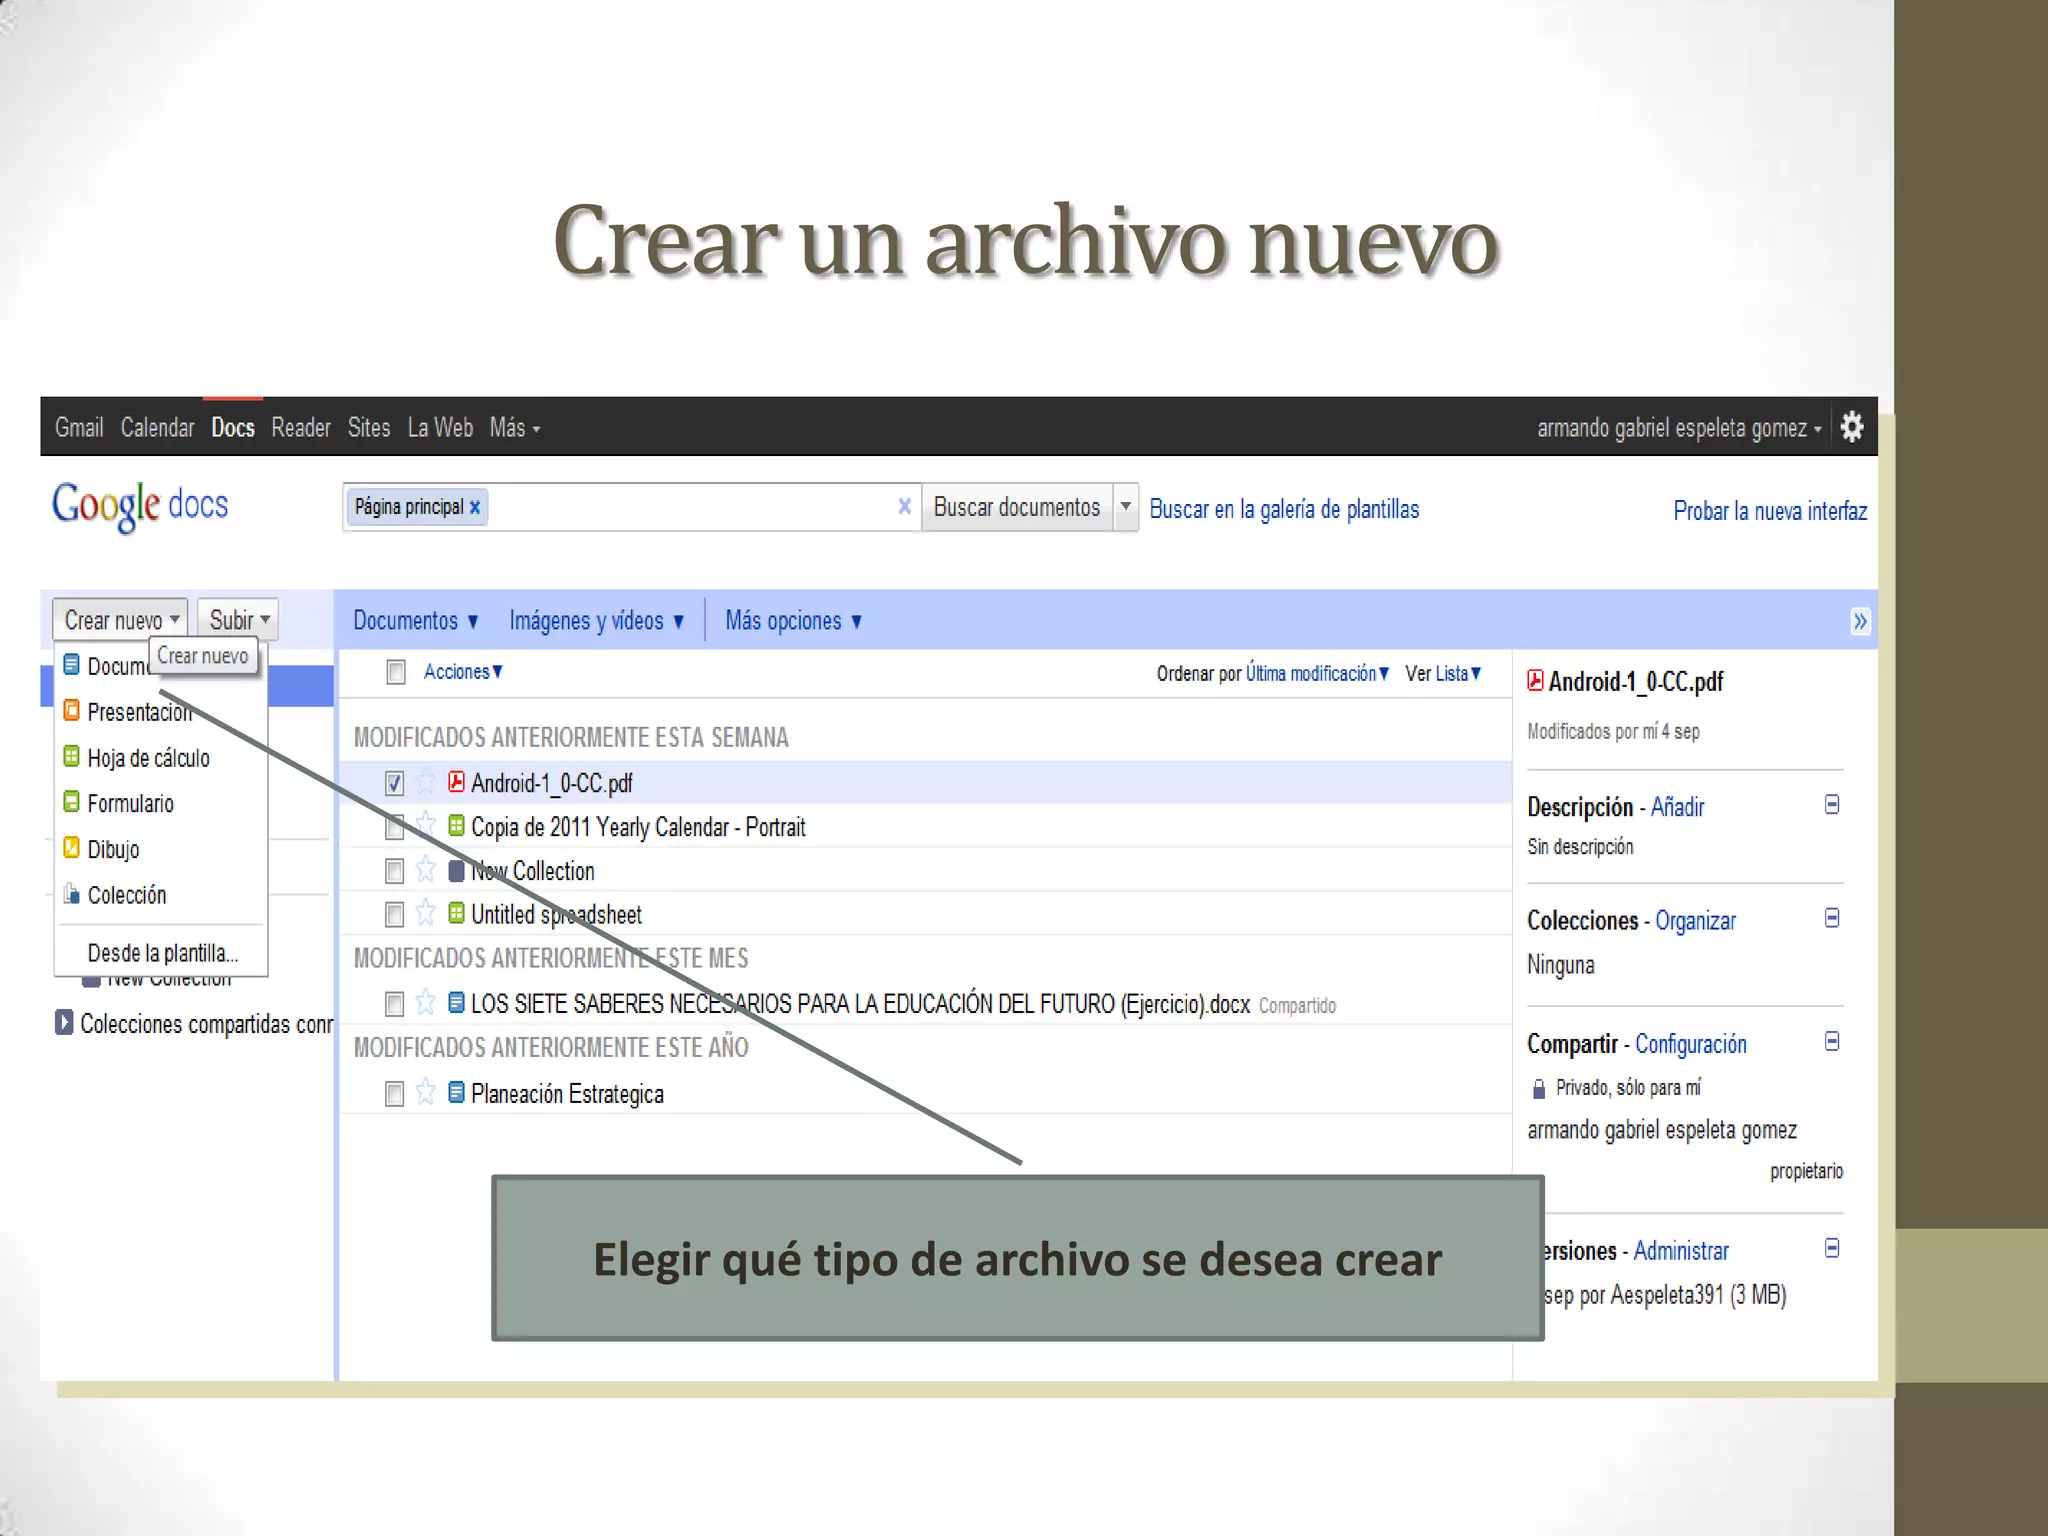2048x1536 pixels.
Task: Choose Colección from the menu
Action: point(115,895)
